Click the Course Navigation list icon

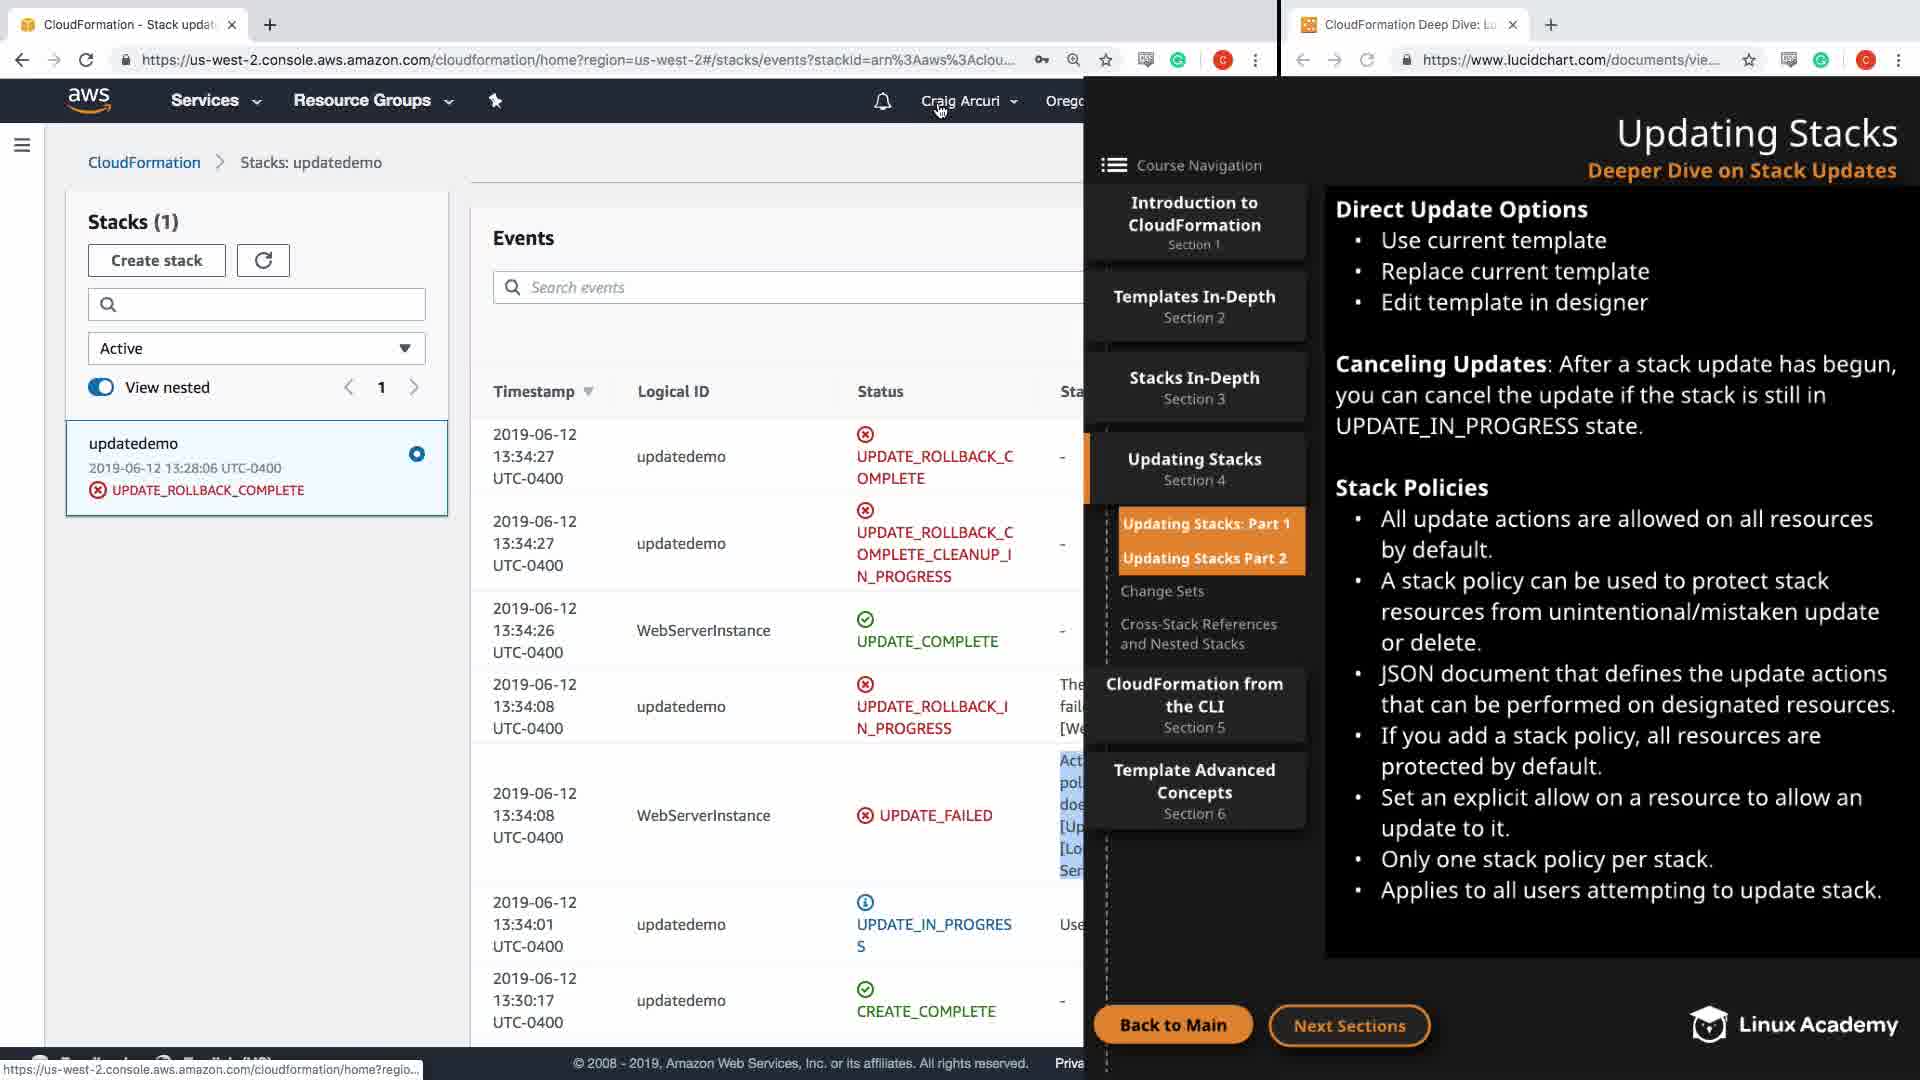[1114, 165]
